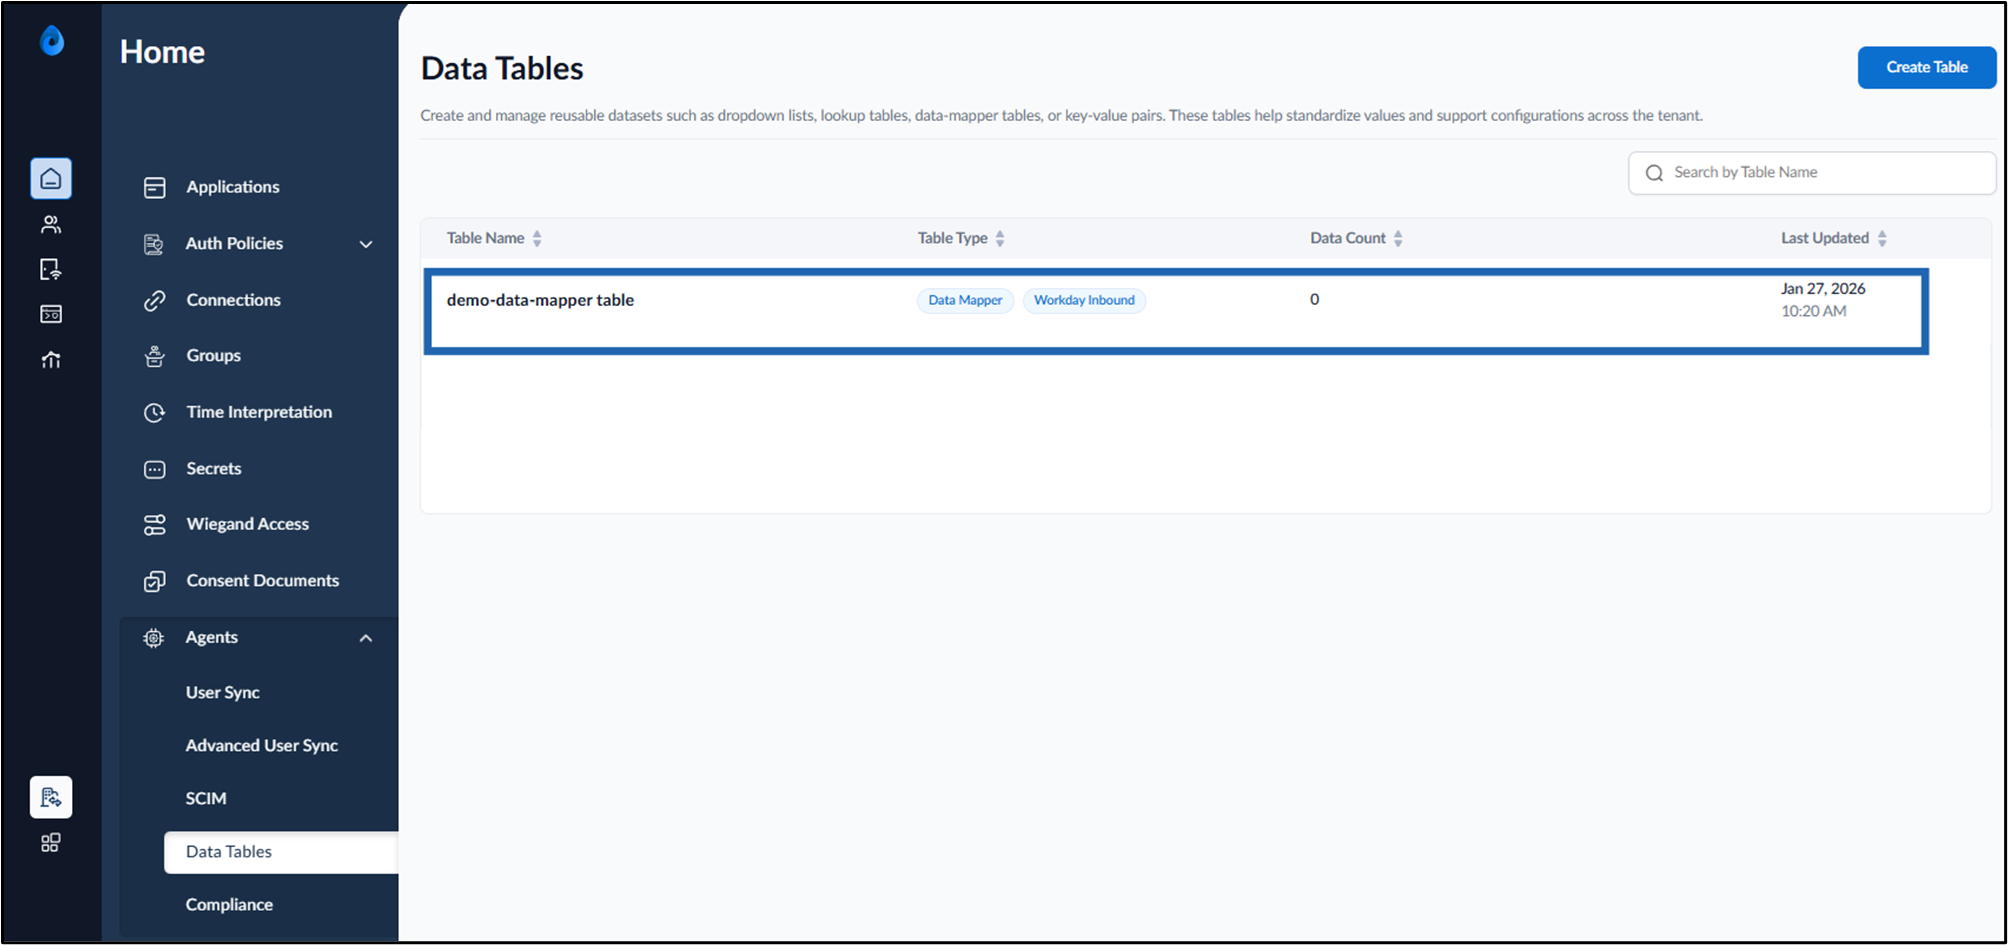The width and height of the screenshot is (2008, 945).
Task: Focus the Search by Table Name field
Action: point(1812,173)
